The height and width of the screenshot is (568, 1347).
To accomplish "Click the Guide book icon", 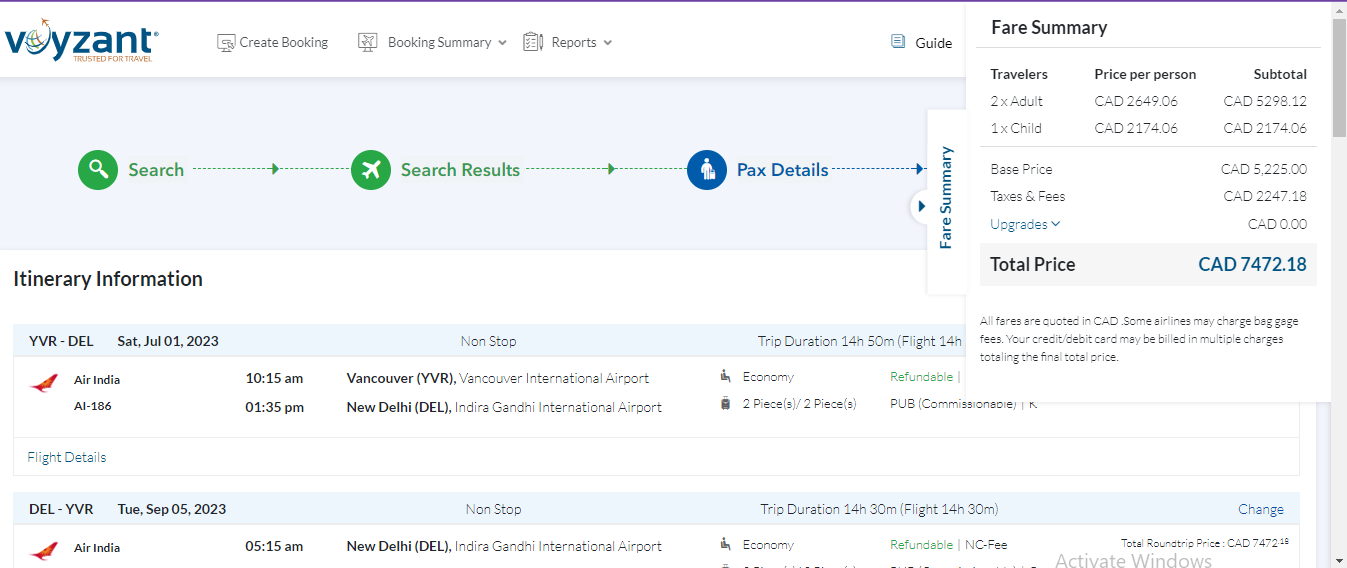I will (x=898, y=42).
